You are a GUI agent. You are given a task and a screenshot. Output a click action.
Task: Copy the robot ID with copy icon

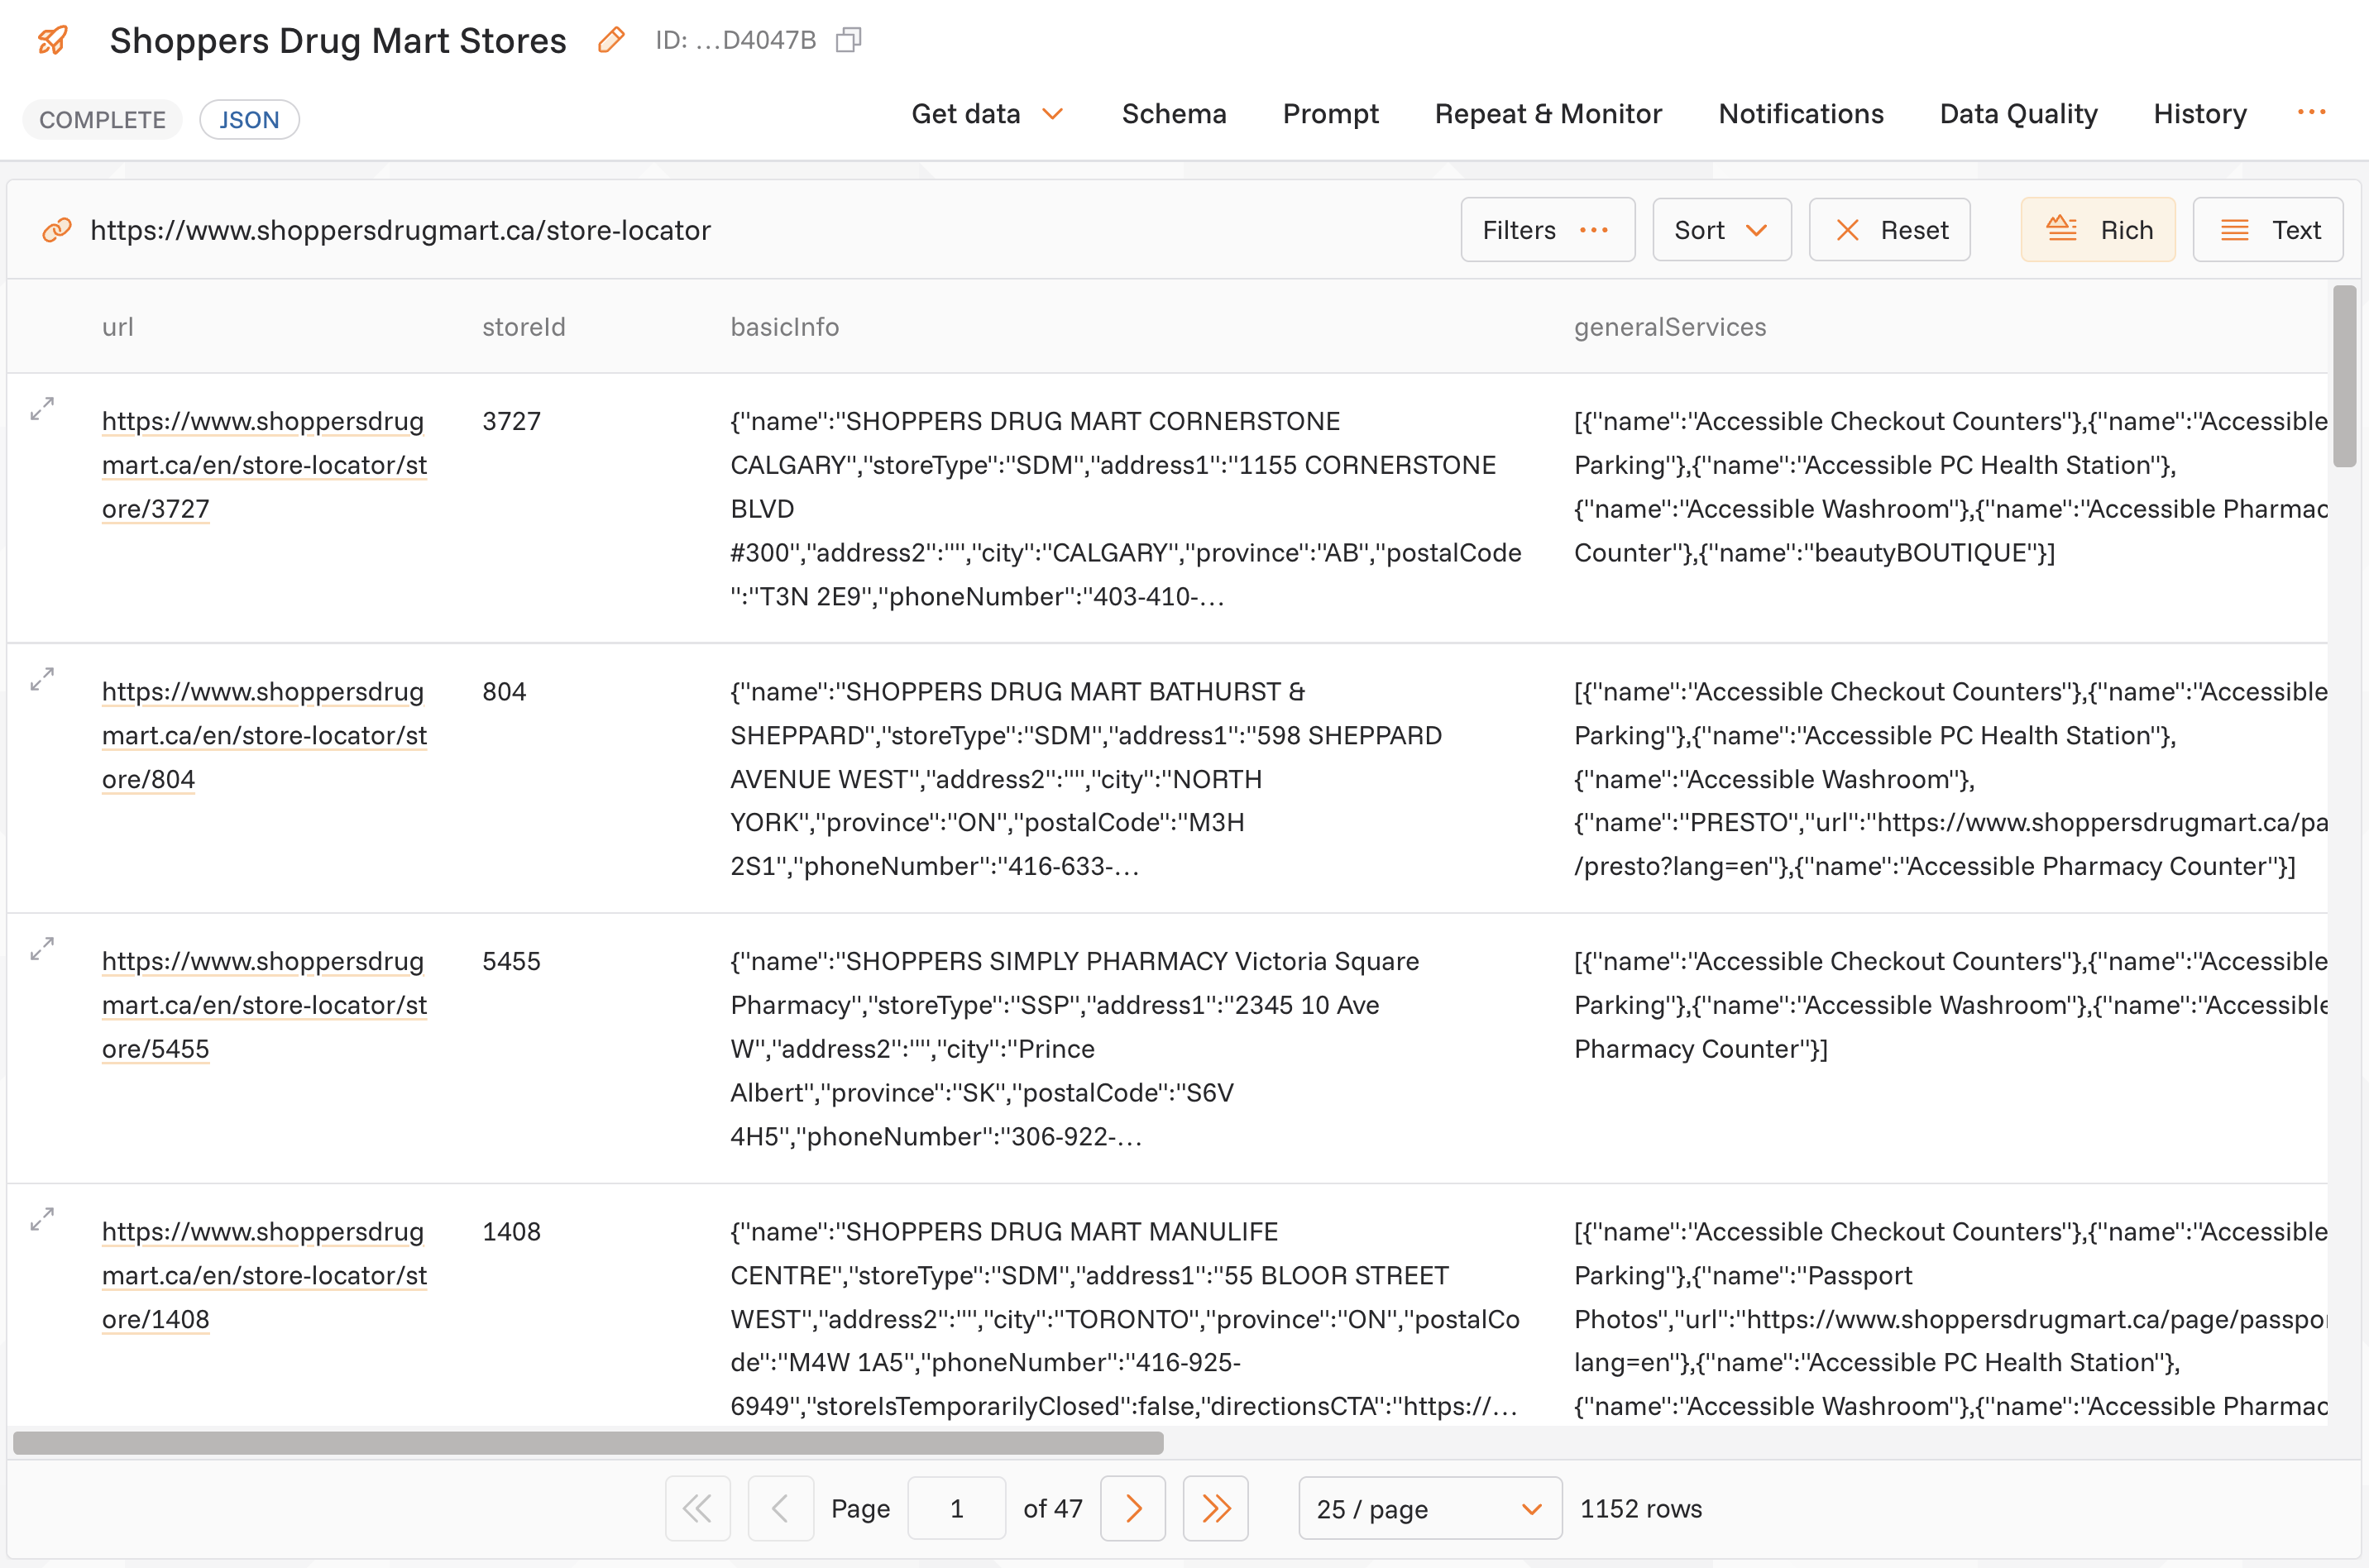(x=848, y=40)
